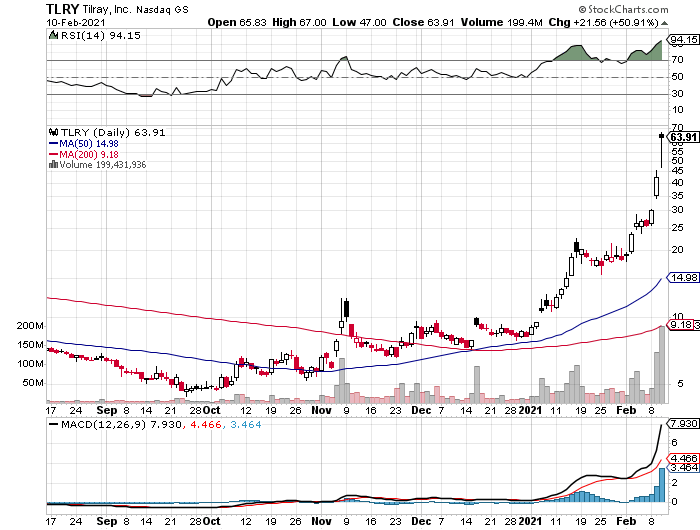Click the date '10-Feb-2021' in the header
Image resolution: width=700 pixels, height=530 pixels.
[x=75, y=23]
